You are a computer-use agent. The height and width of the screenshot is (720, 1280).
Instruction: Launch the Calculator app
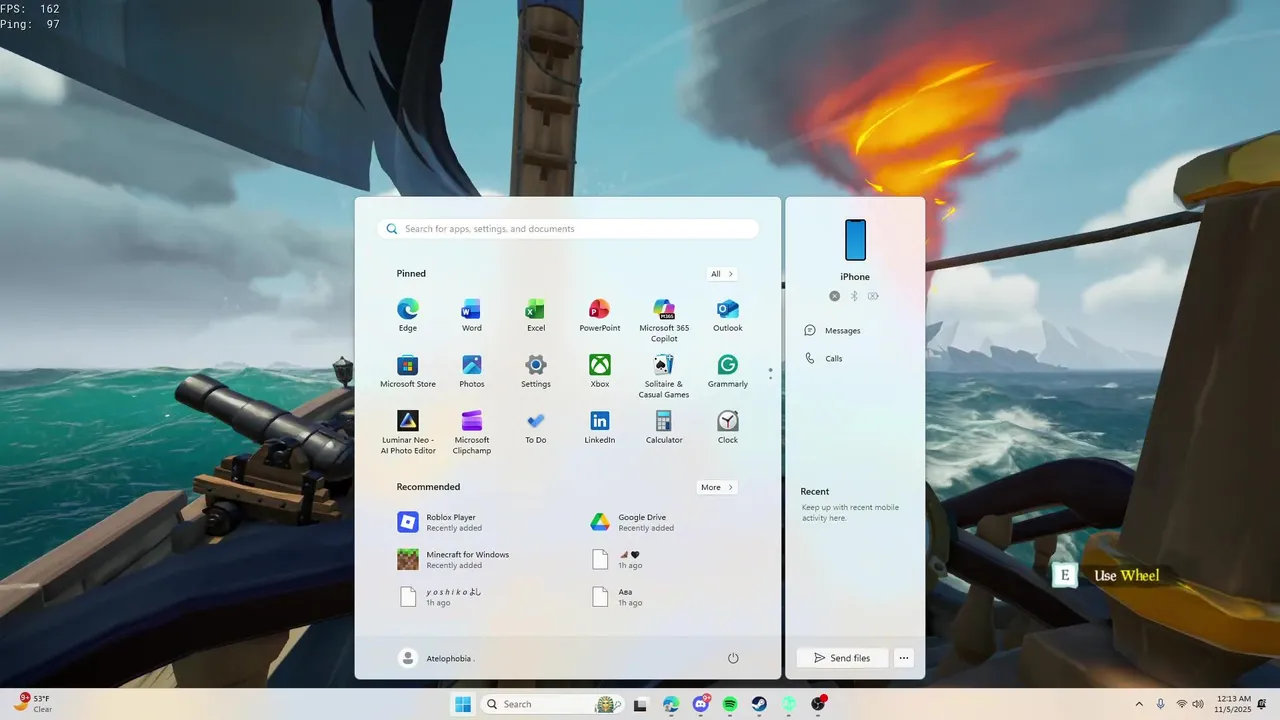coord(664,427)
